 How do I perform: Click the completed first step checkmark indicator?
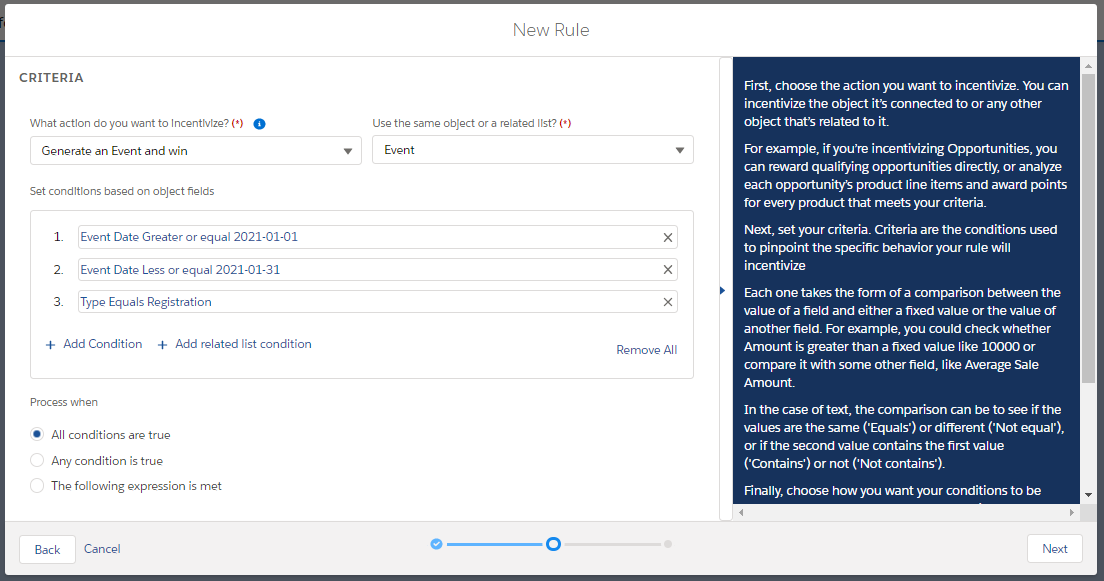pos(437,544)
